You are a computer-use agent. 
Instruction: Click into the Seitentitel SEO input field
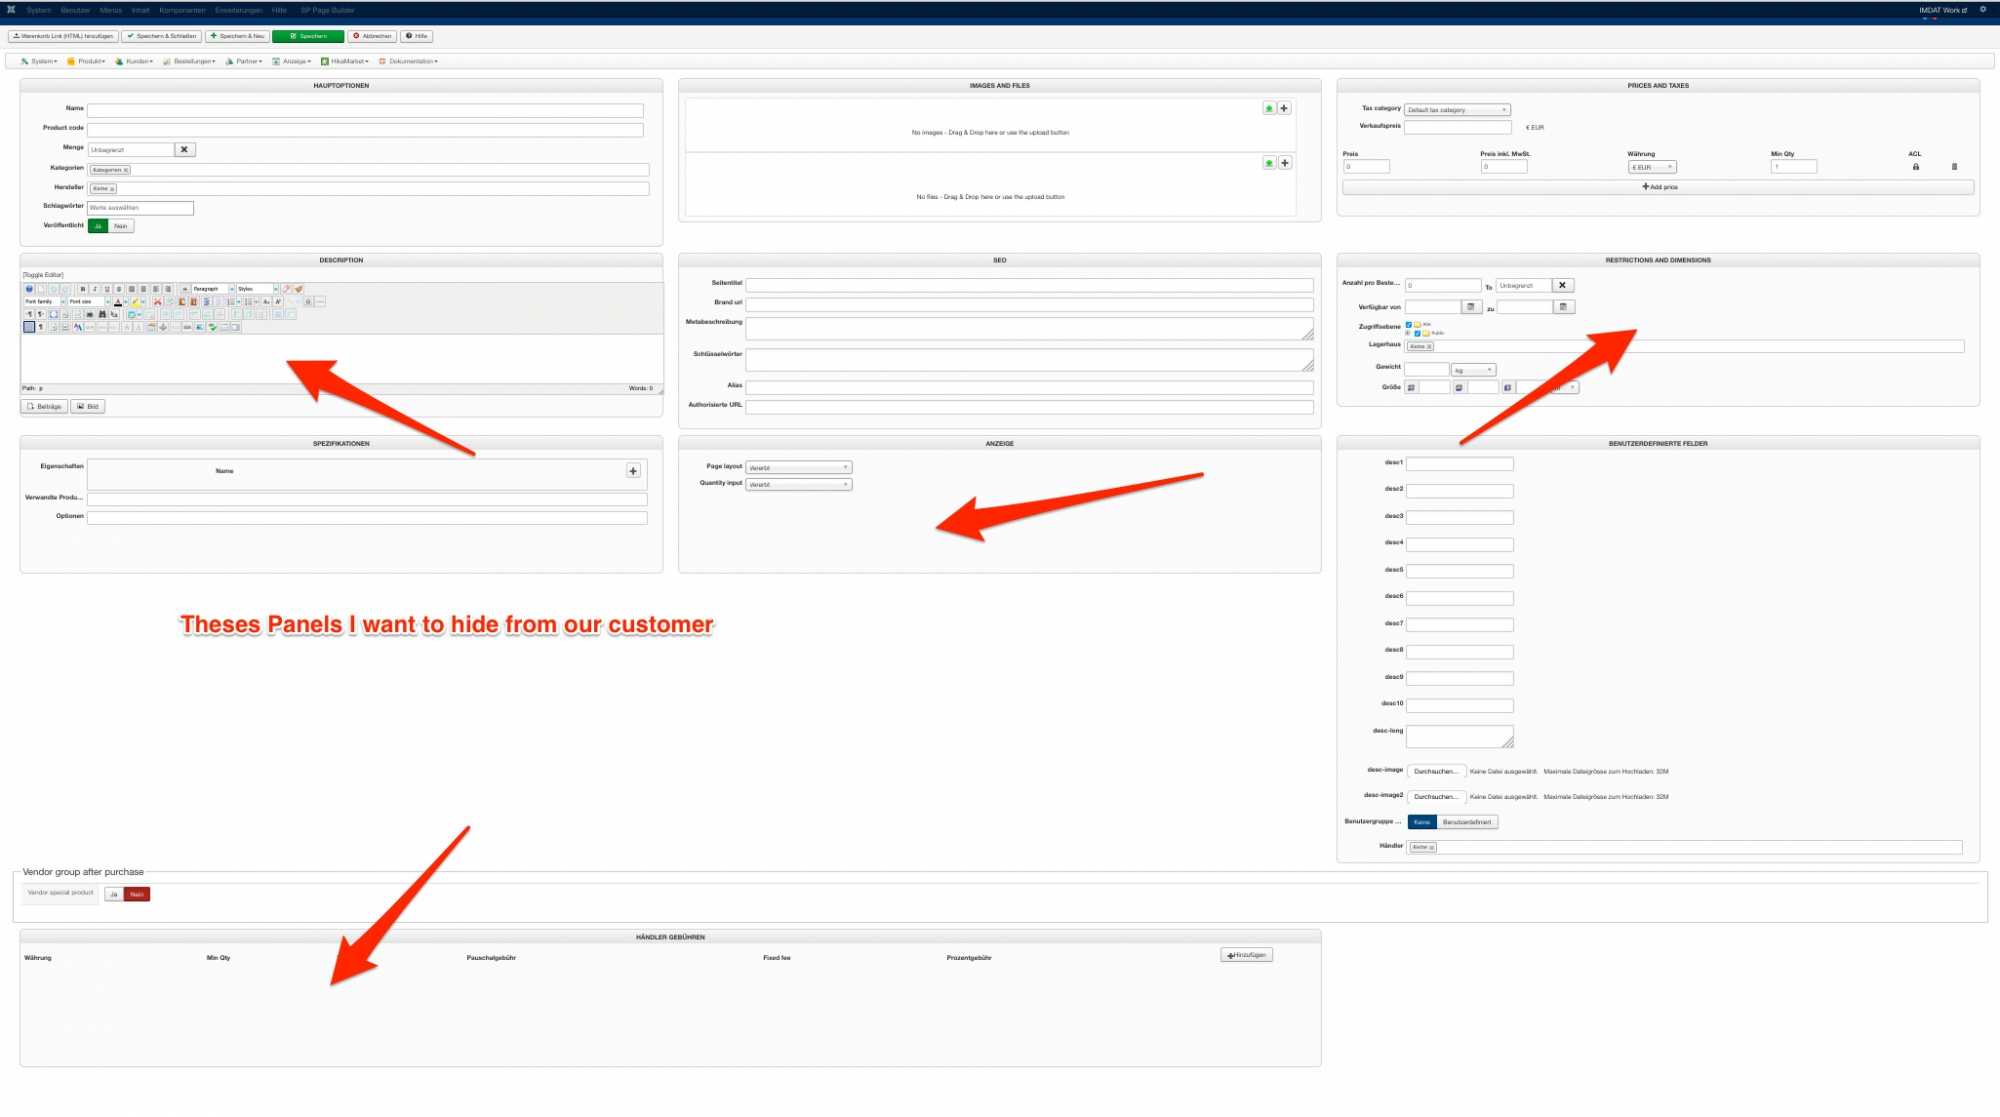1028,285
